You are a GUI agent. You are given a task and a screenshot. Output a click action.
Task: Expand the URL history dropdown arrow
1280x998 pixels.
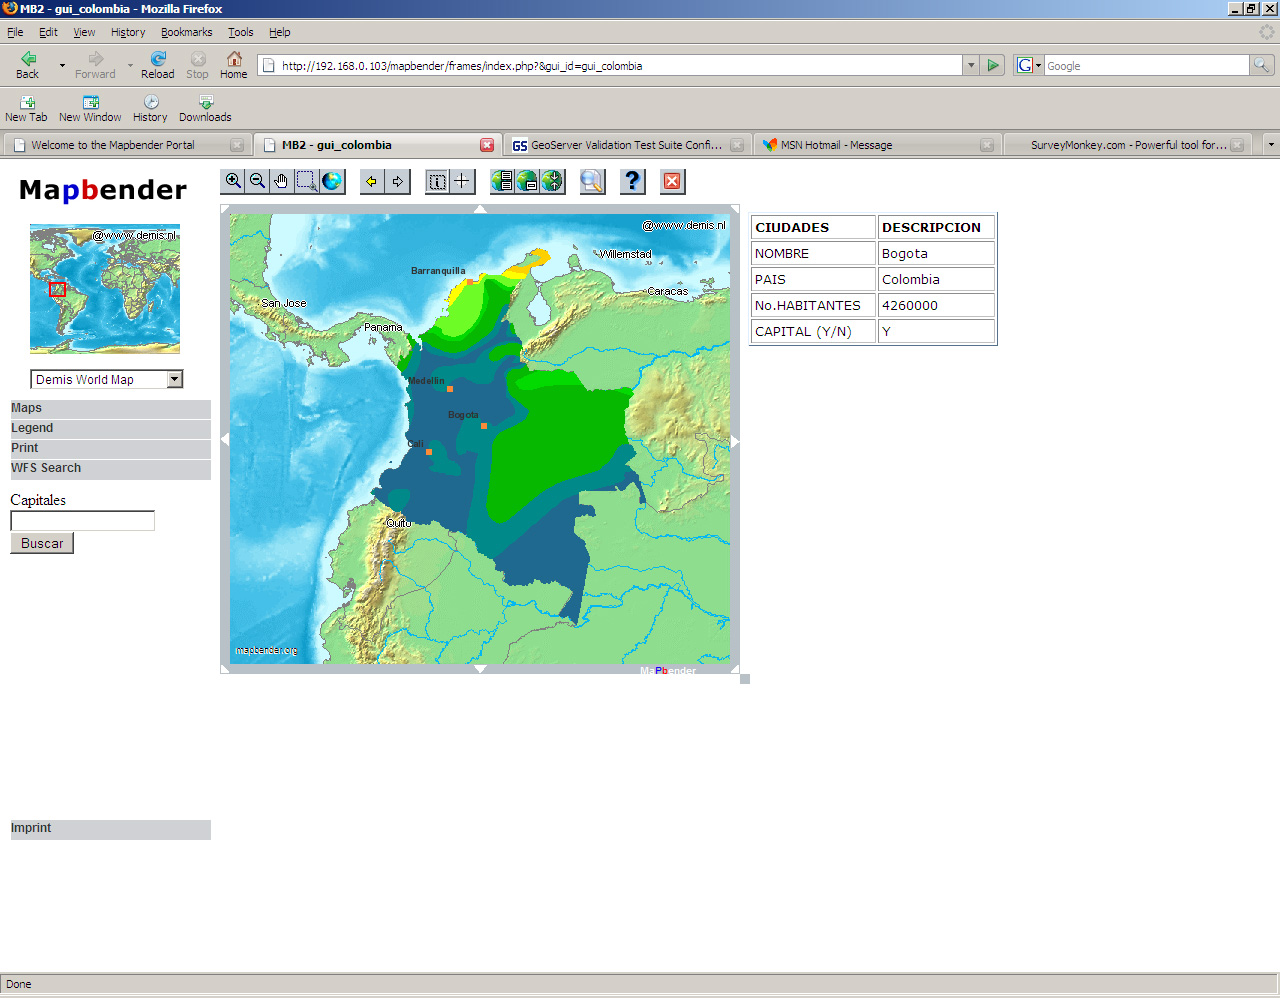(x=970, y=66)
